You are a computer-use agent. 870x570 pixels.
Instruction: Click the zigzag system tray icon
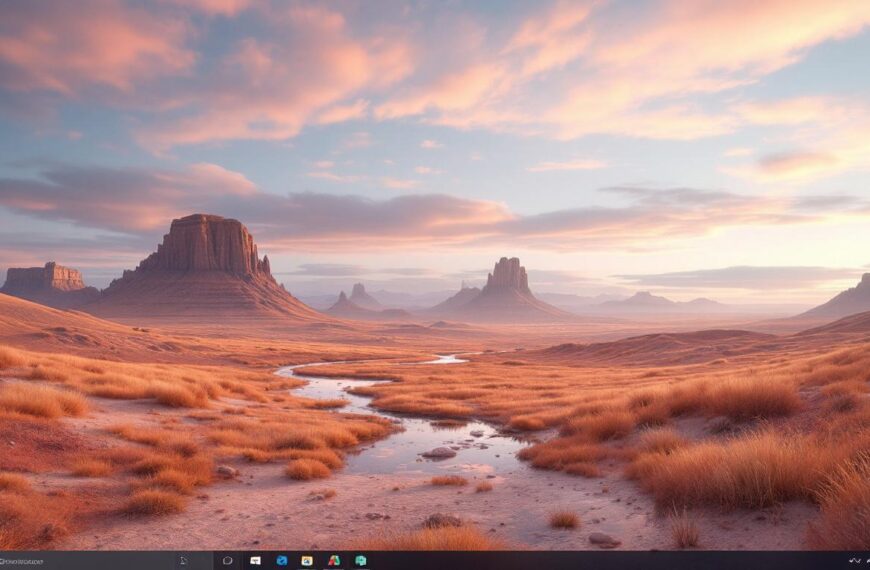[854, 561]
